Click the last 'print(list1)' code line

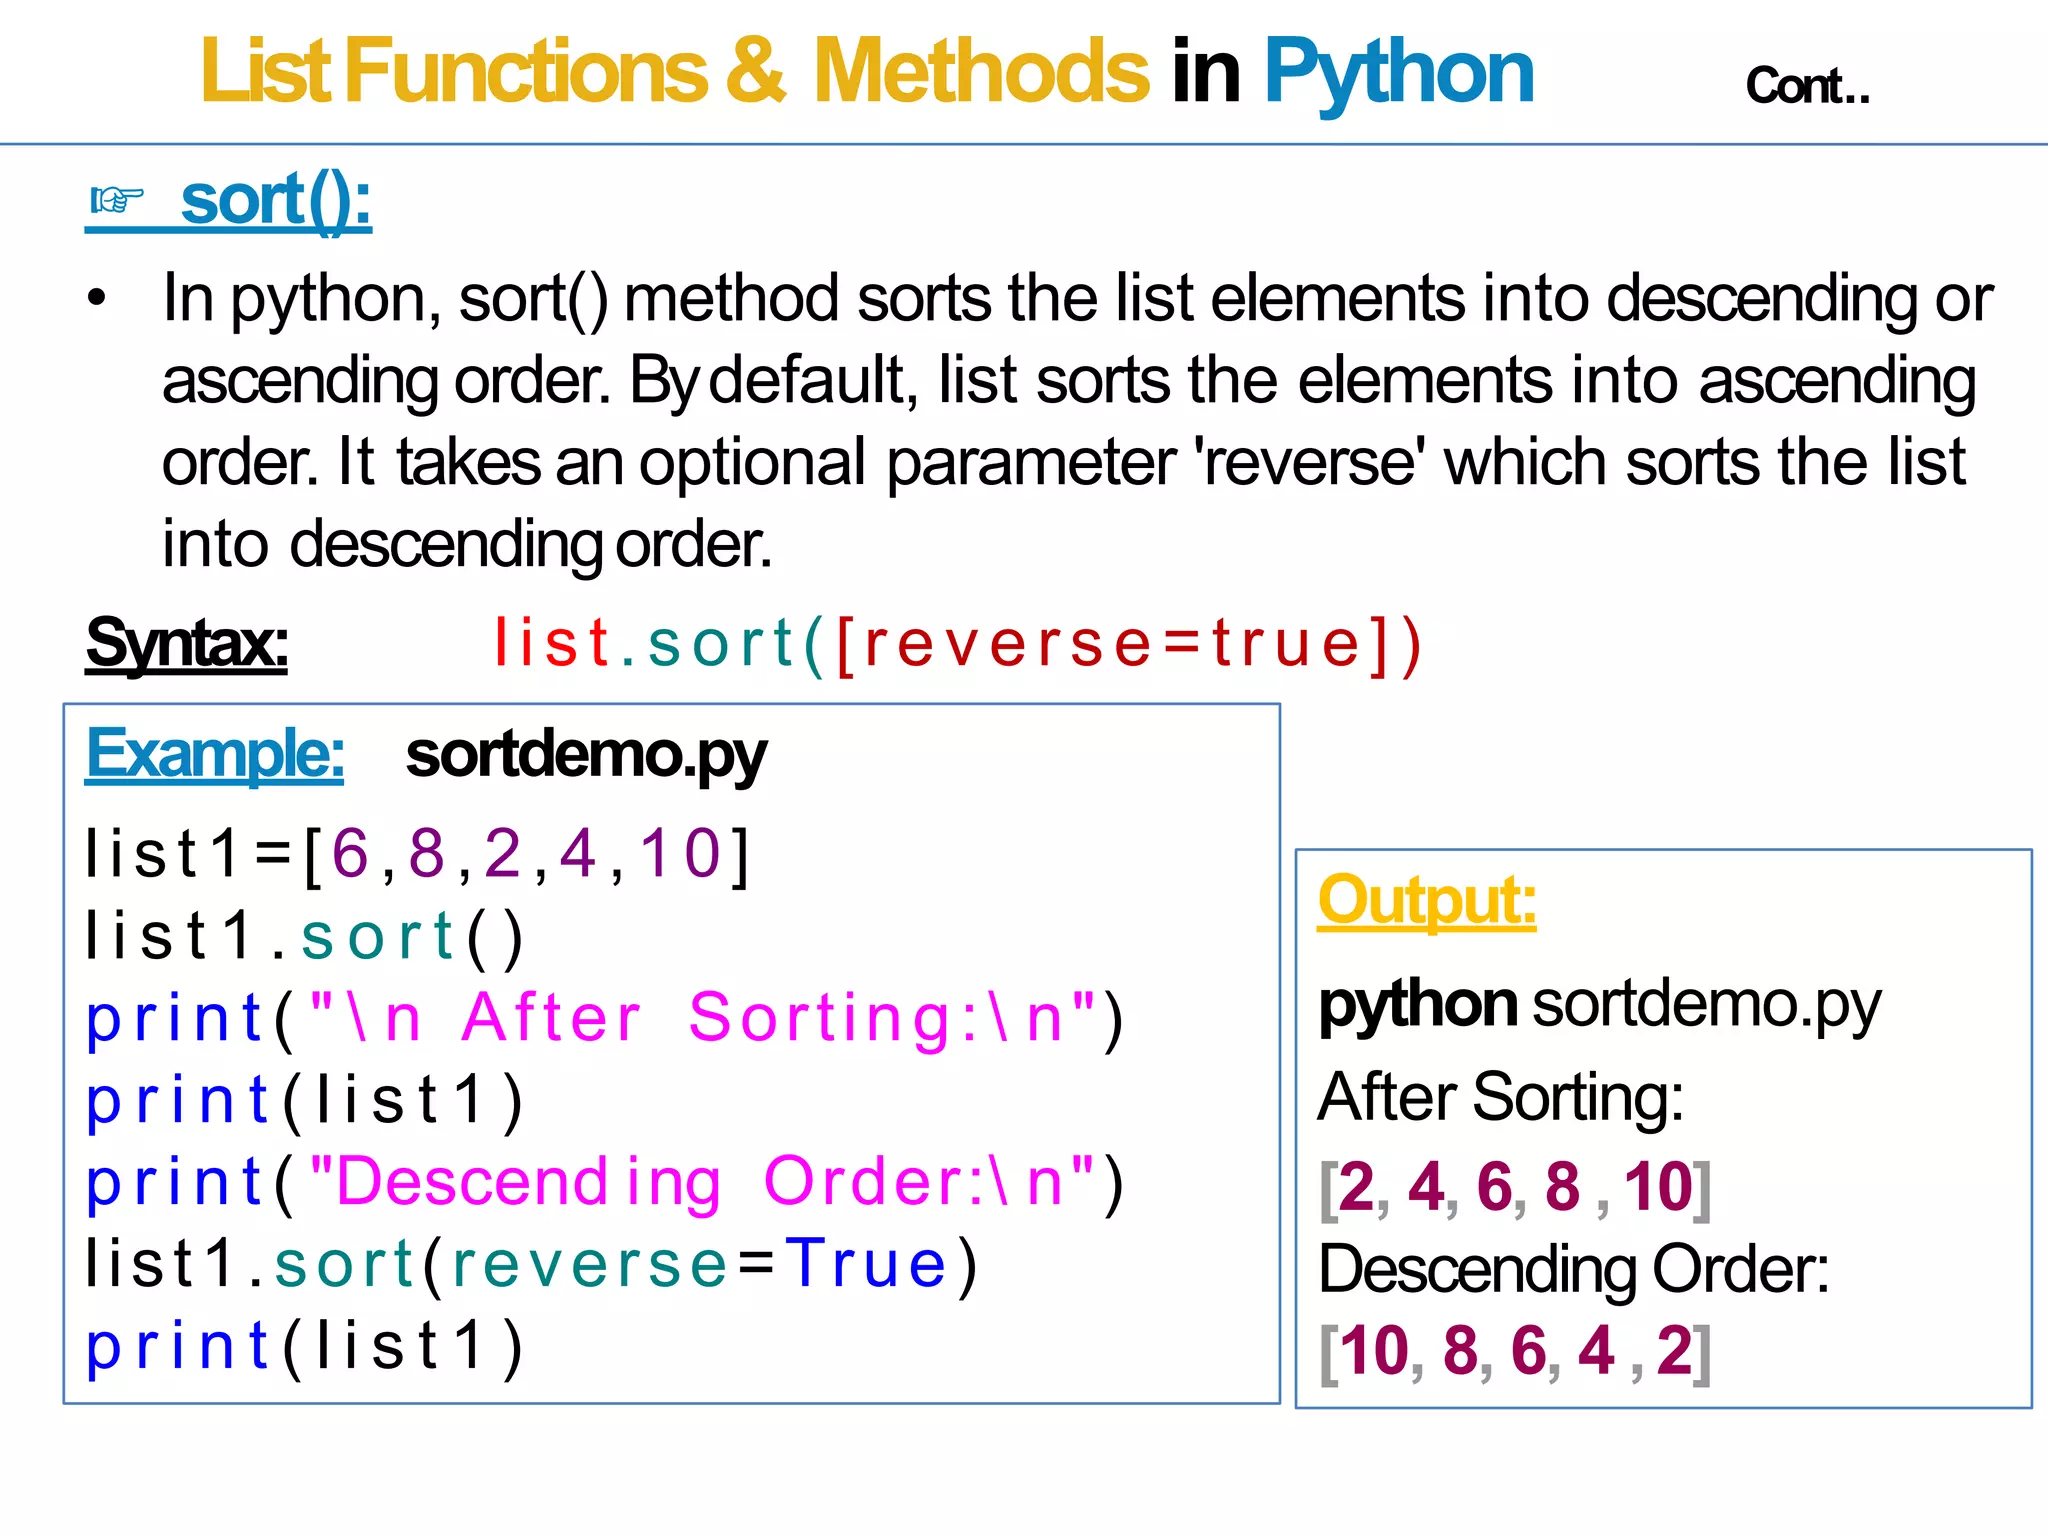pyautogui.click(x=305, y=1347)
